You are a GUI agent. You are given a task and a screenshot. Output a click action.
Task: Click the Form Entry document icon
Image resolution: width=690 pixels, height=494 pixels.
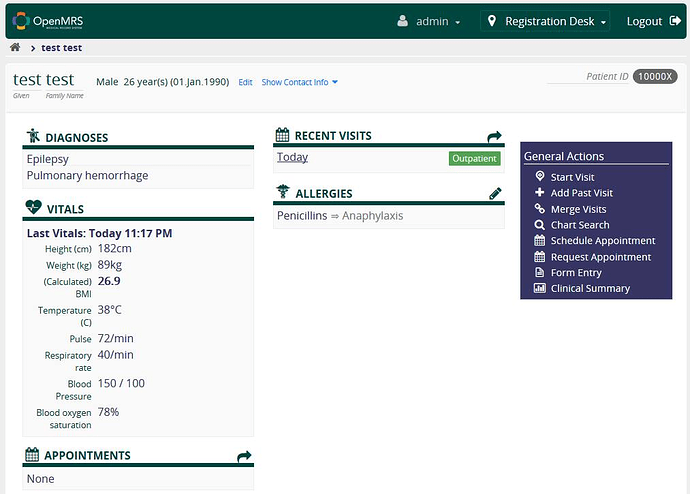[540, 272]
